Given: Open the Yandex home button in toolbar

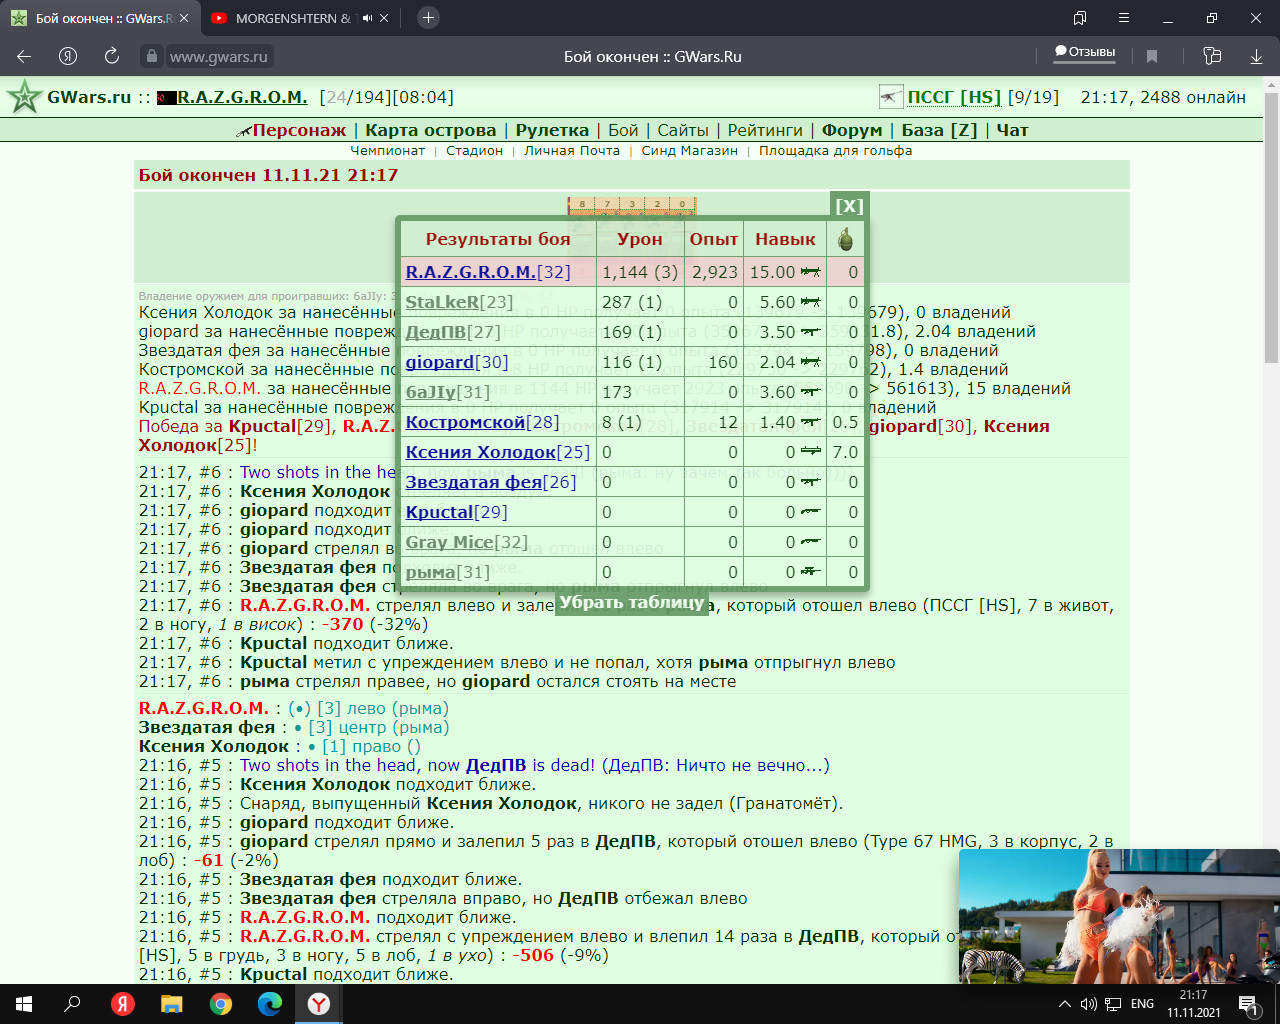Looking at the screenshot, I should click(68, 56).
